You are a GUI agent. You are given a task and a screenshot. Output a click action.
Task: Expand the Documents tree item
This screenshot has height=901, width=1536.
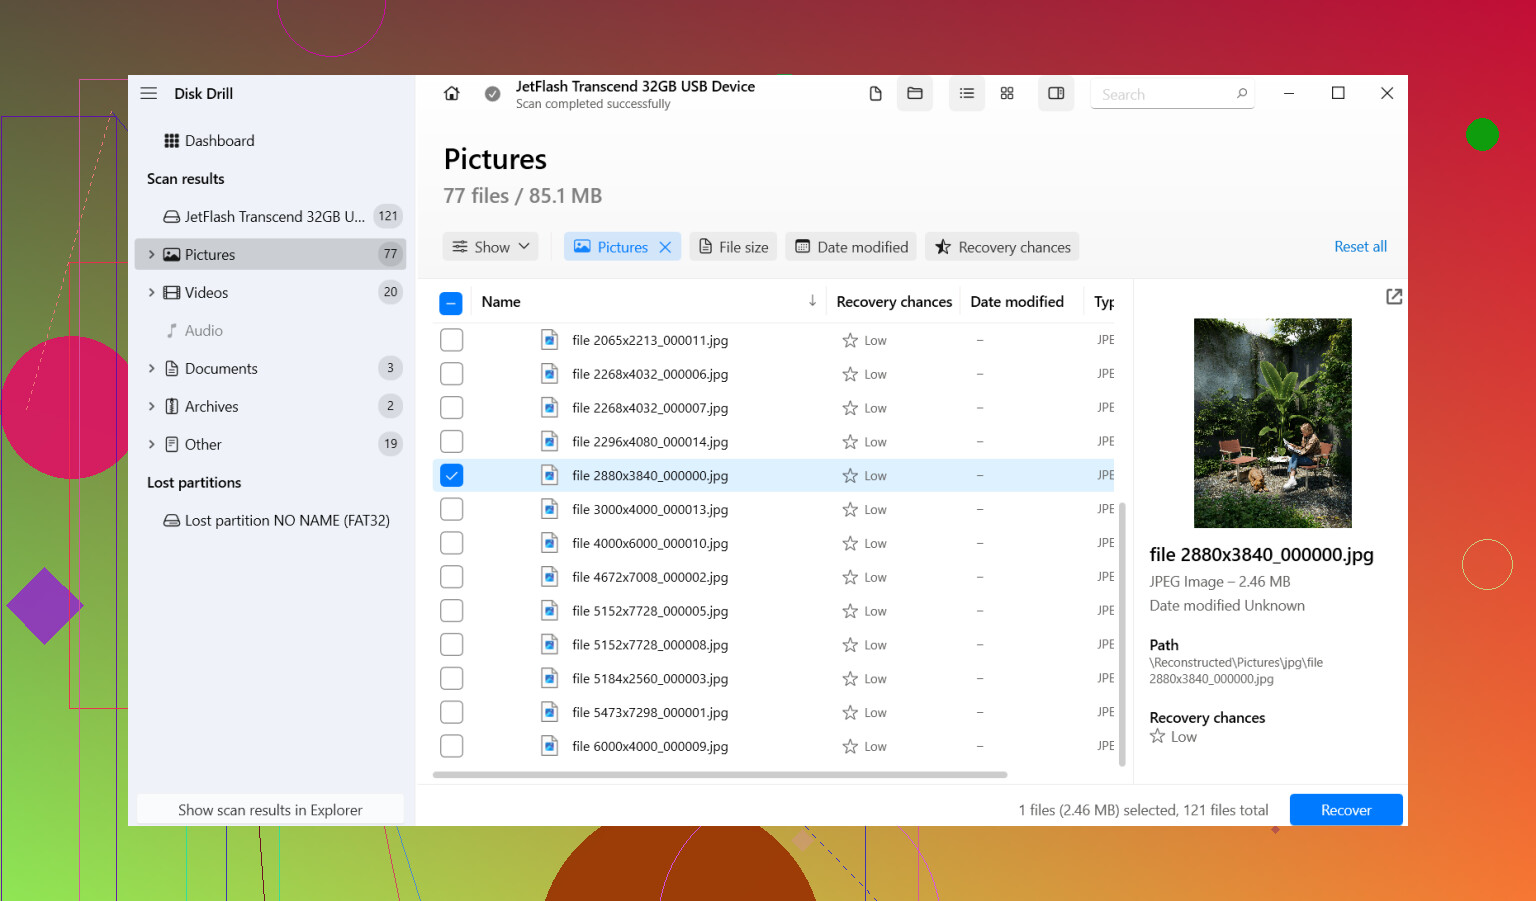pos(151,368)
